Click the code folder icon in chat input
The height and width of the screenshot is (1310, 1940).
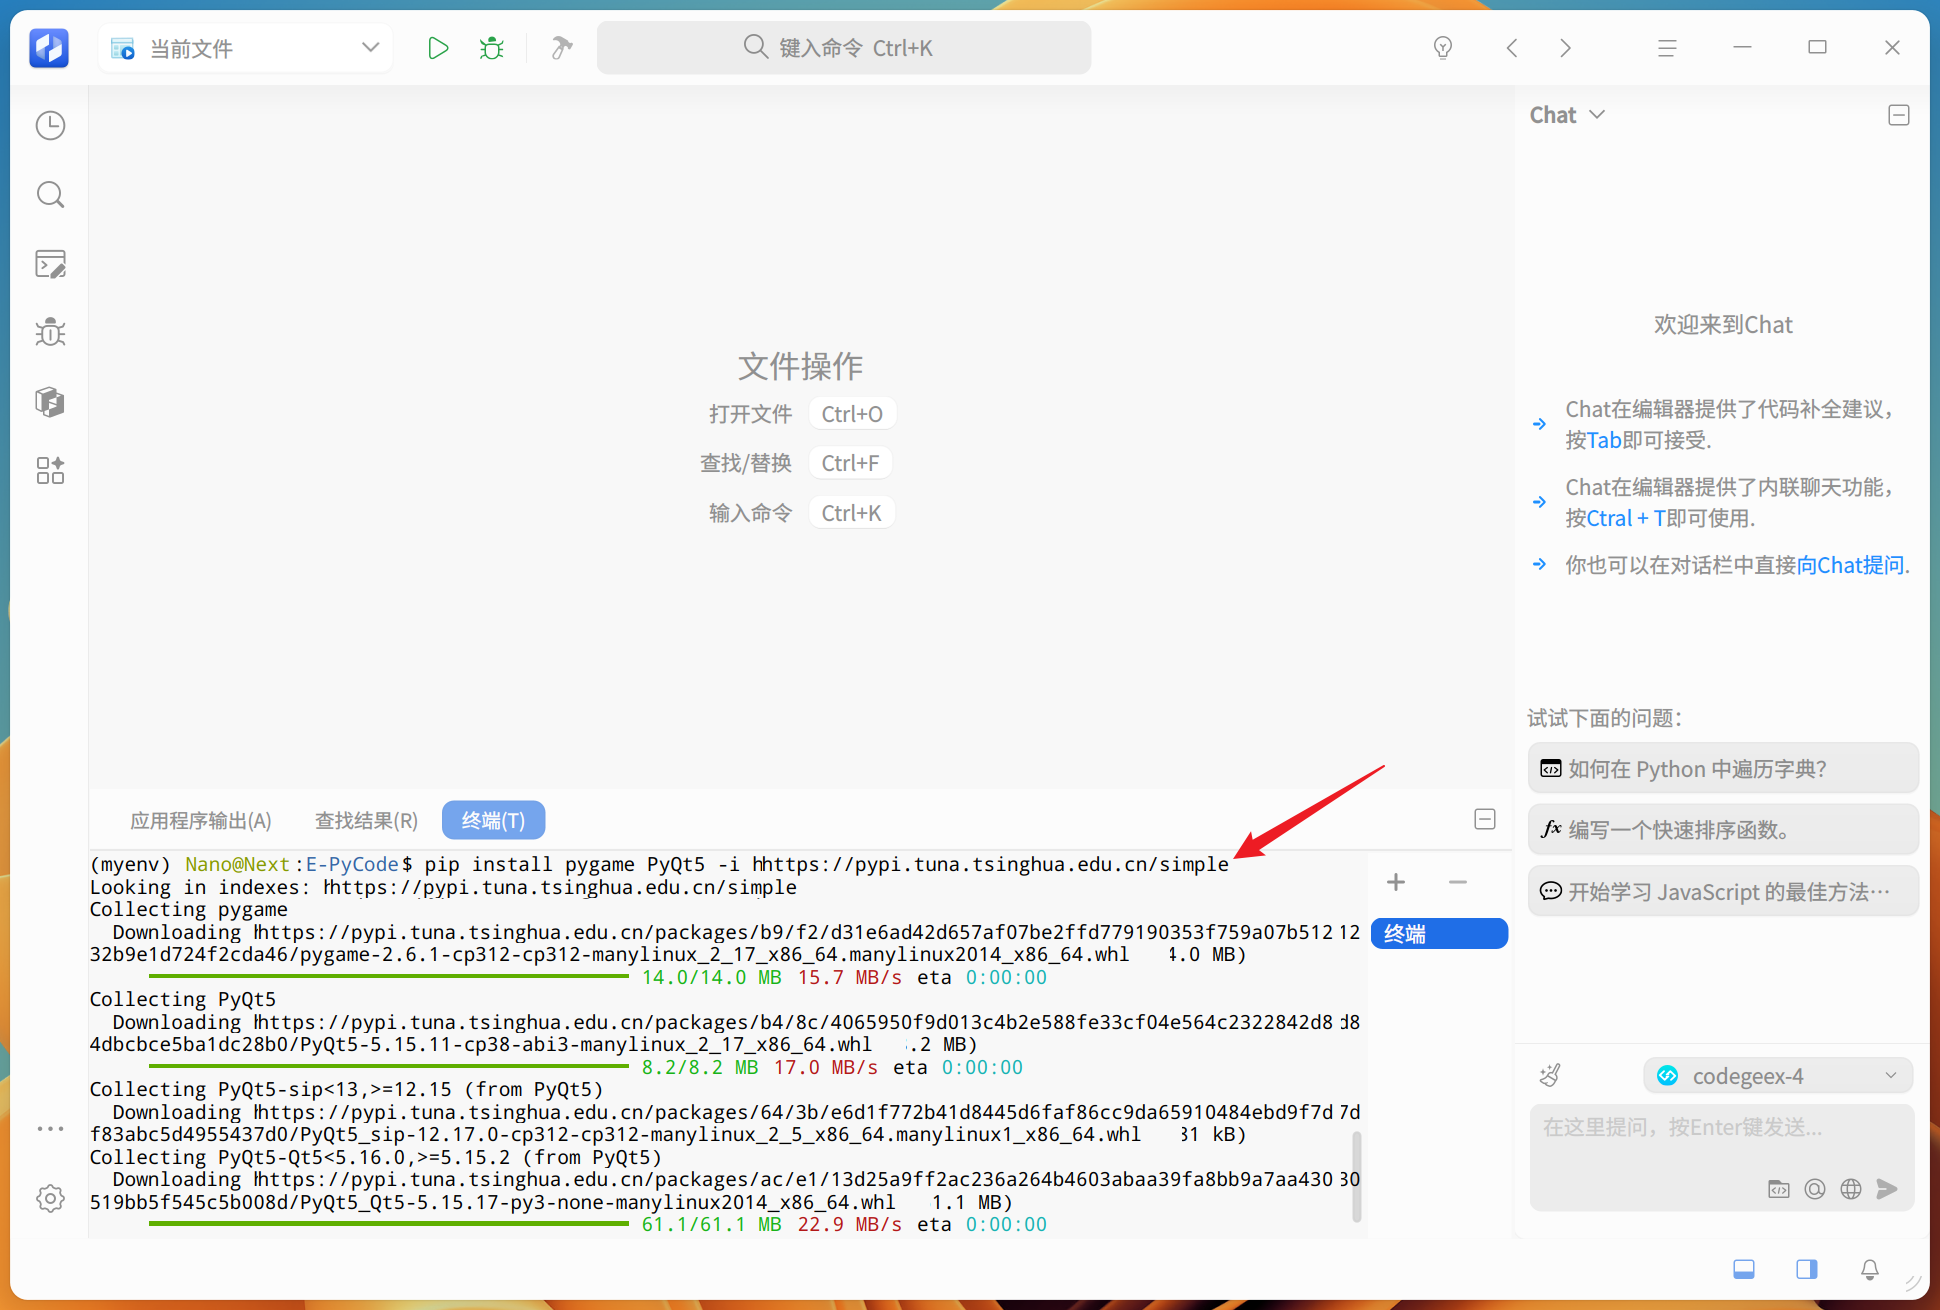(1779, 1189)
